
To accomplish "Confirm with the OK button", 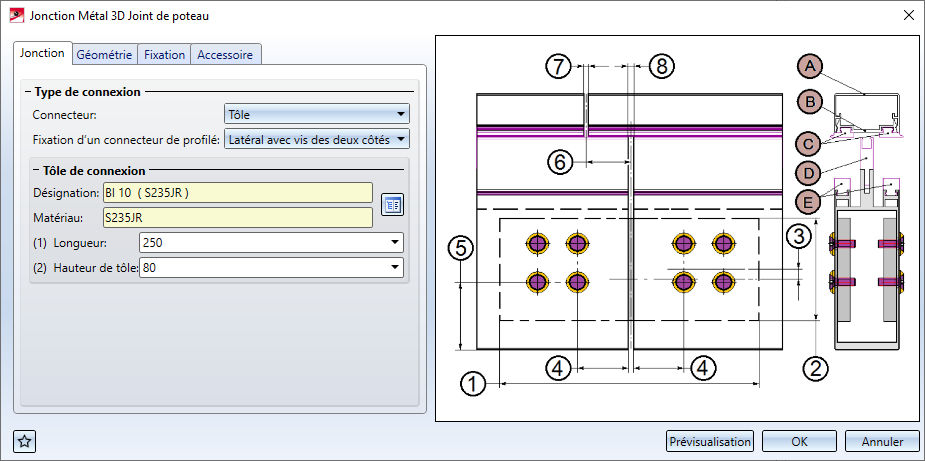I will coord(799,441).
